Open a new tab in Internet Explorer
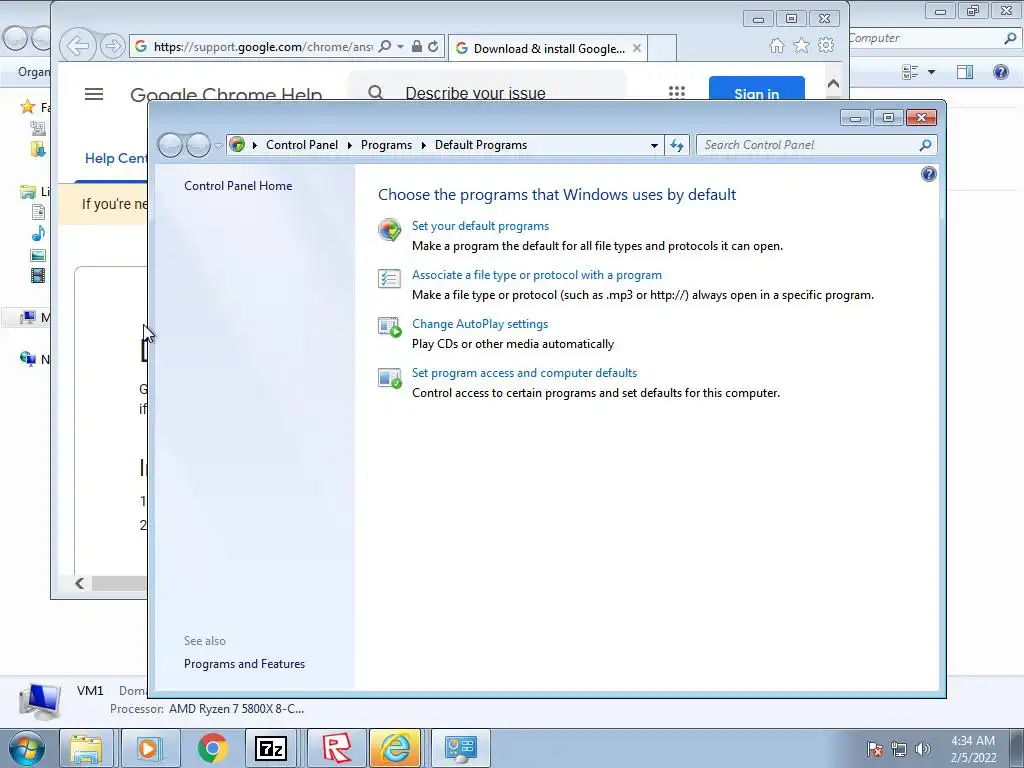 point(662,48)
